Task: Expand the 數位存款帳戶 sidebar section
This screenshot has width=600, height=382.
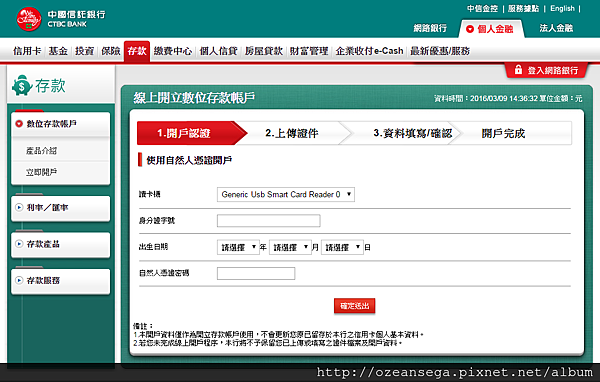Action: pyautogui.click(x=60, y=124)
